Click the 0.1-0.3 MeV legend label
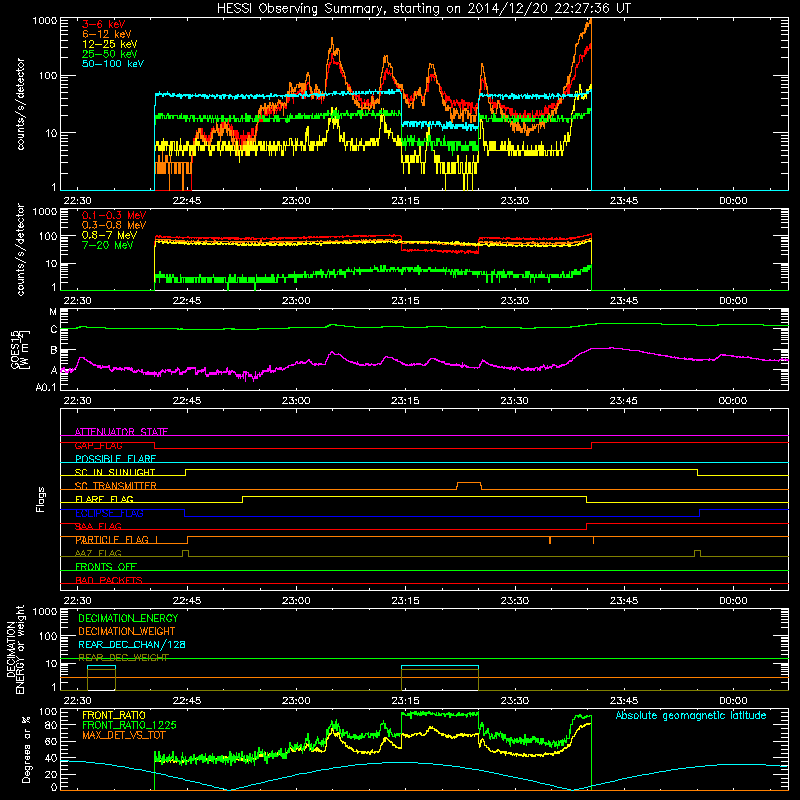This screenshot has width=800, height=800. click(x=114, y=215)
